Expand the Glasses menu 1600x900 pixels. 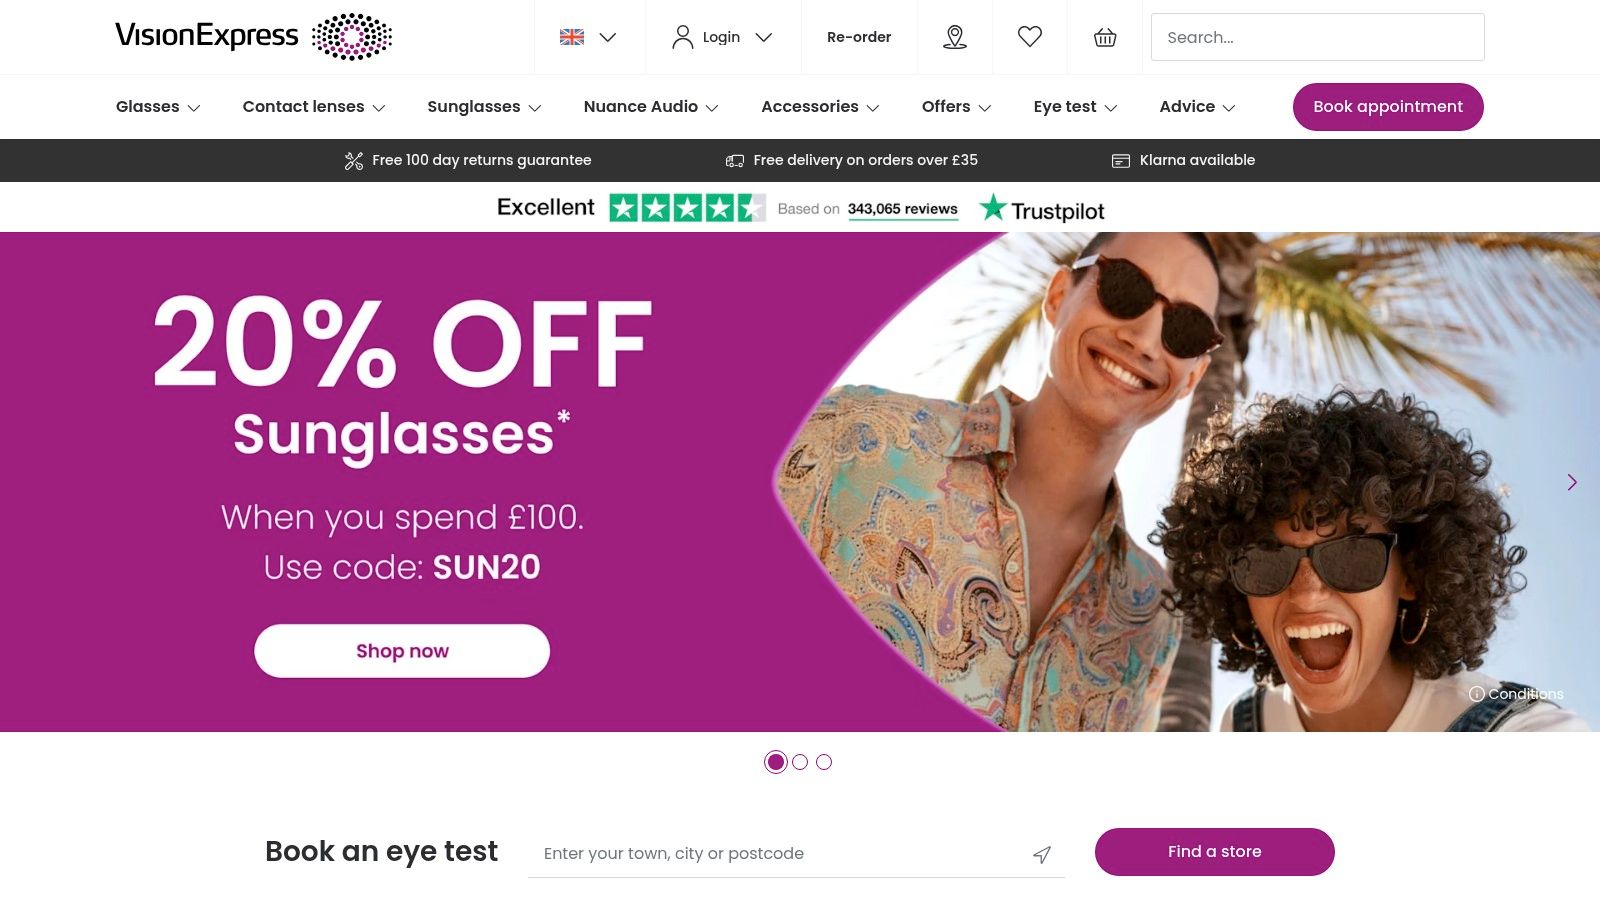coord(158,107)
